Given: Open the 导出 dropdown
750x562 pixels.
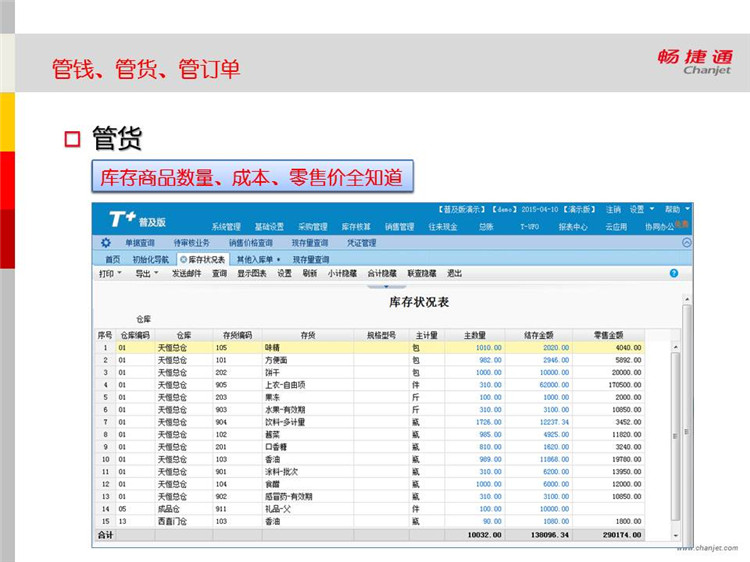Looking at the screenshot, I should click(x=147, y=273).
